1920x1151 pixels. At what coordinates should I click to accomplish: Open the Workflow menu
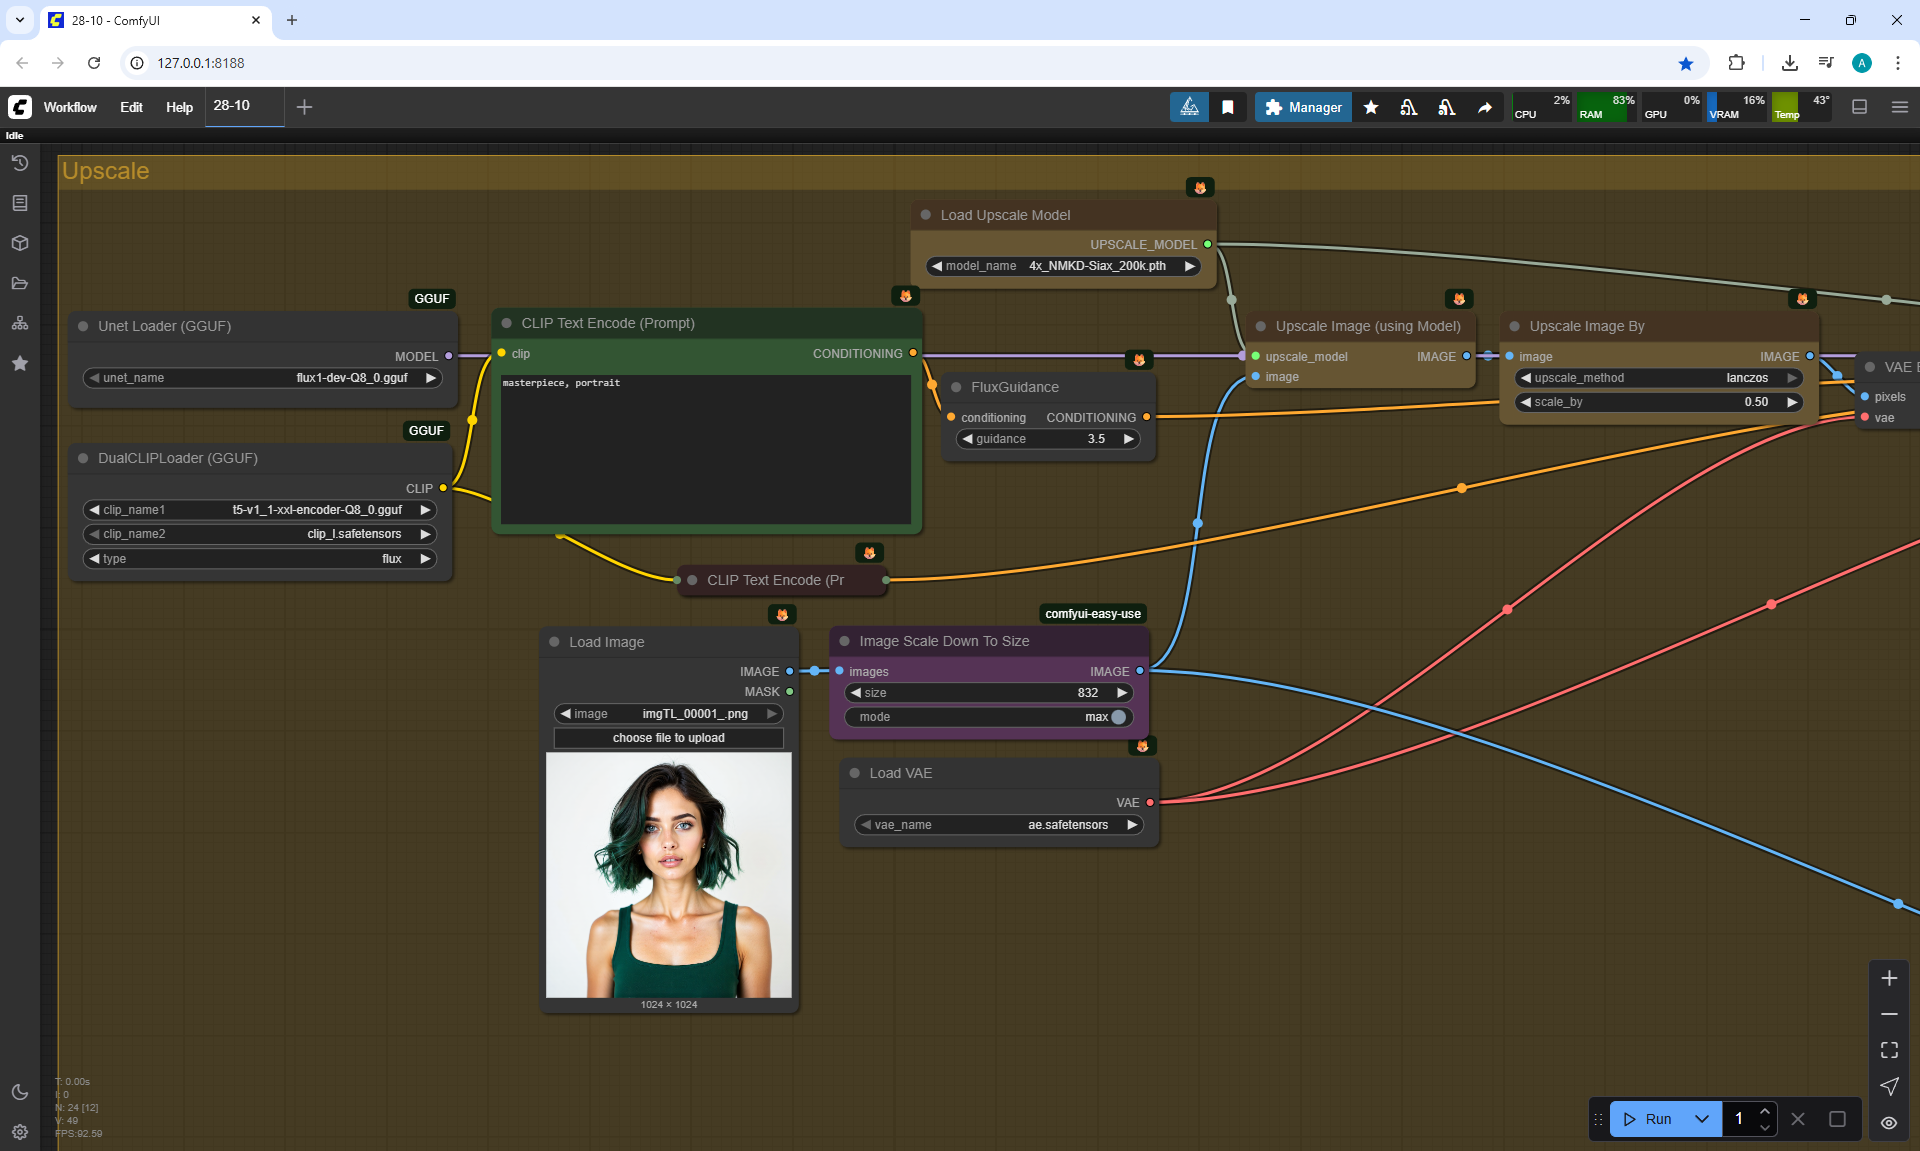(x=70, y=107)
